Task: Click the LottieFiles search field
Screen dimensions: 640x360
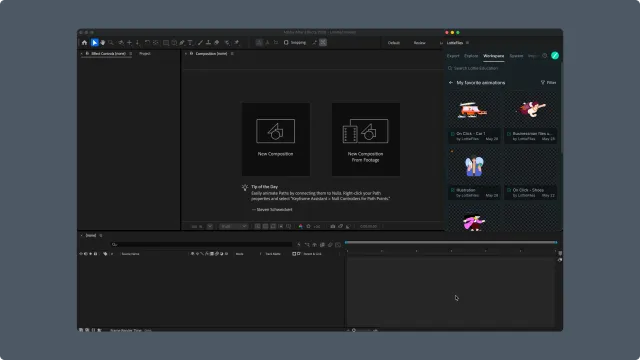Action: point(502,68)
